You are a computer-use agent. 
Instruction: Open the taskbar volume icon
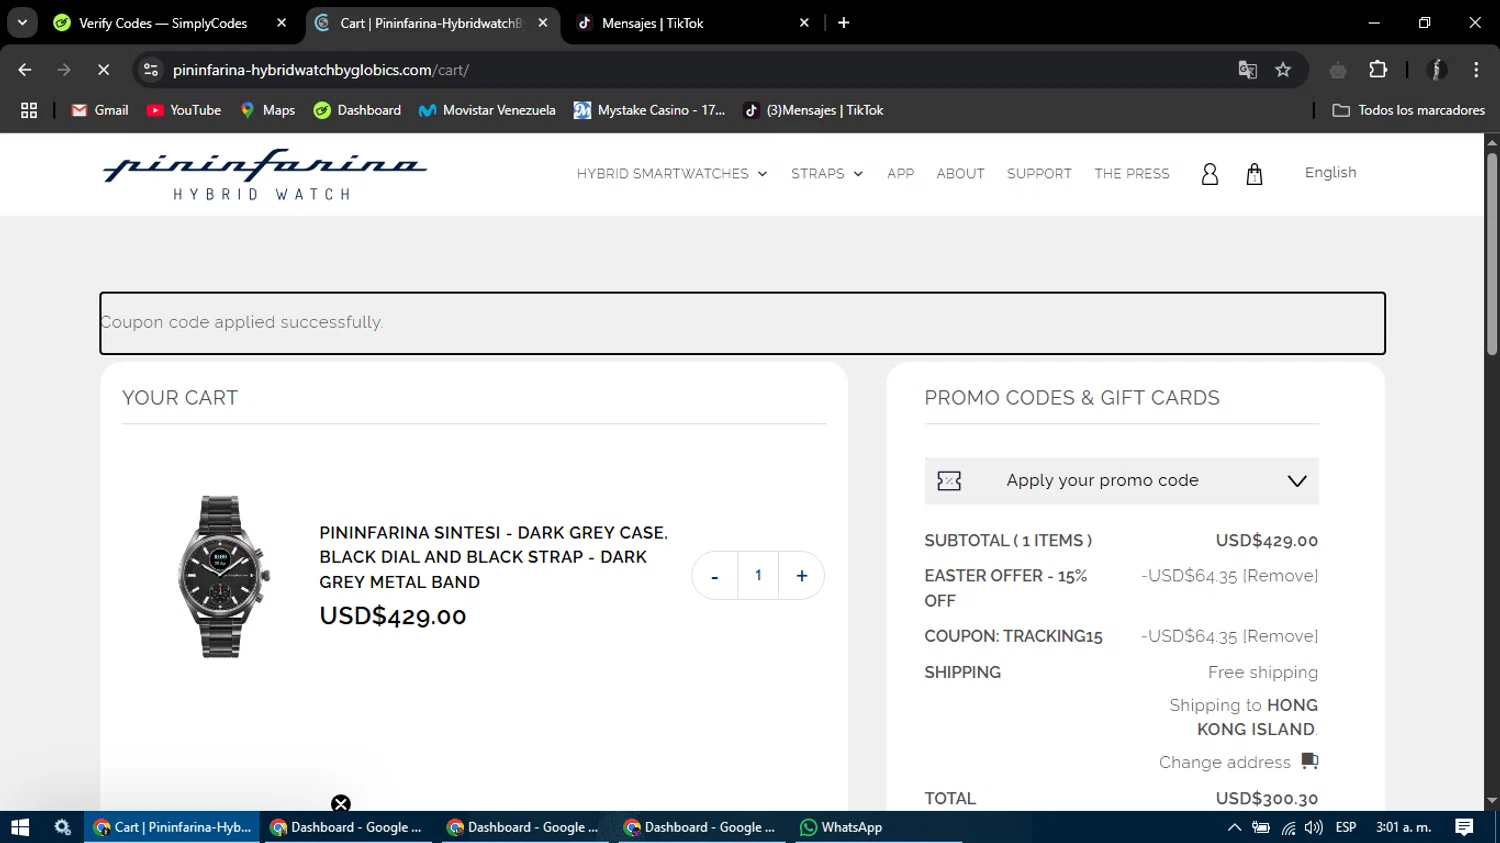pyautogui.click(x=1314, y=827)
